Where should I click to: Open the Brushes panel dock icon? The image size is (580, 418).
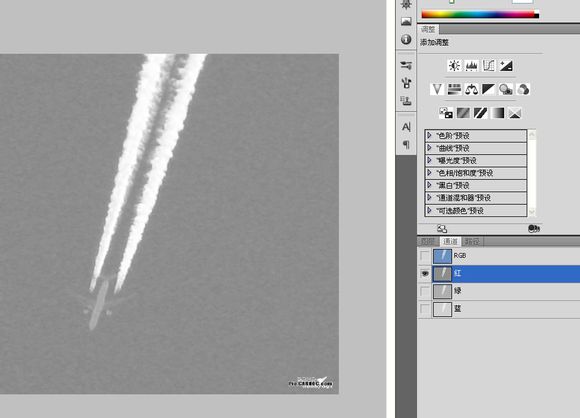click(x=406, y=83)
